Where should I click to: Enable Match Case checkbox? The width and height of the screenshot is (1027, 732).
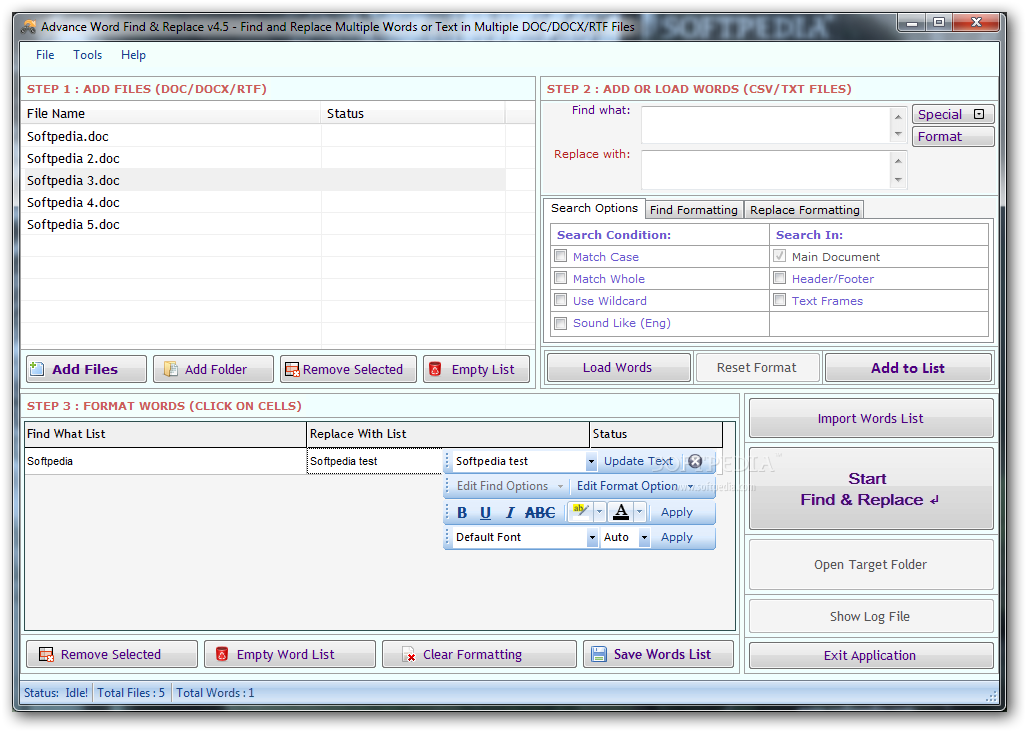click(x=561, y=256)
